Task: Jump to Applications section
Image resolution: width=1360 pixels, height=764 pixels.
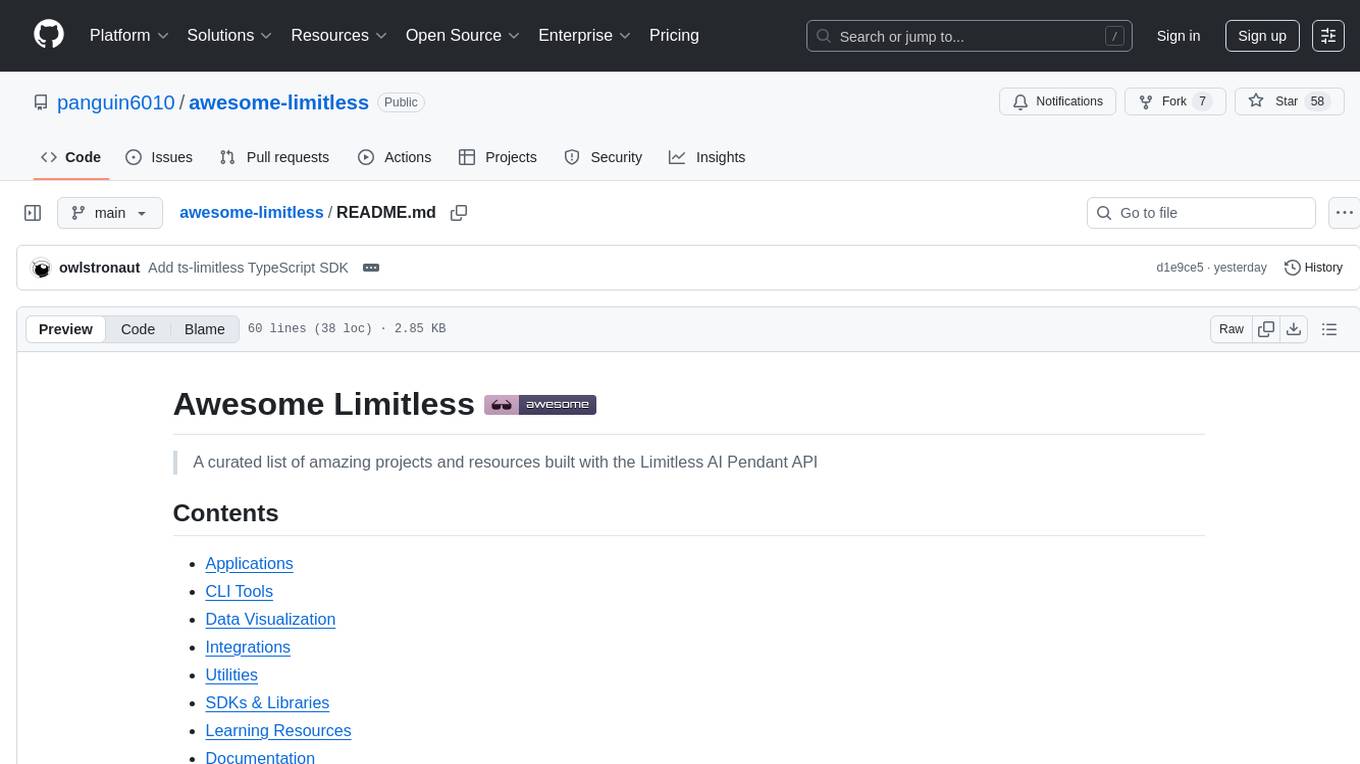Action: click(x=249, y=563)
